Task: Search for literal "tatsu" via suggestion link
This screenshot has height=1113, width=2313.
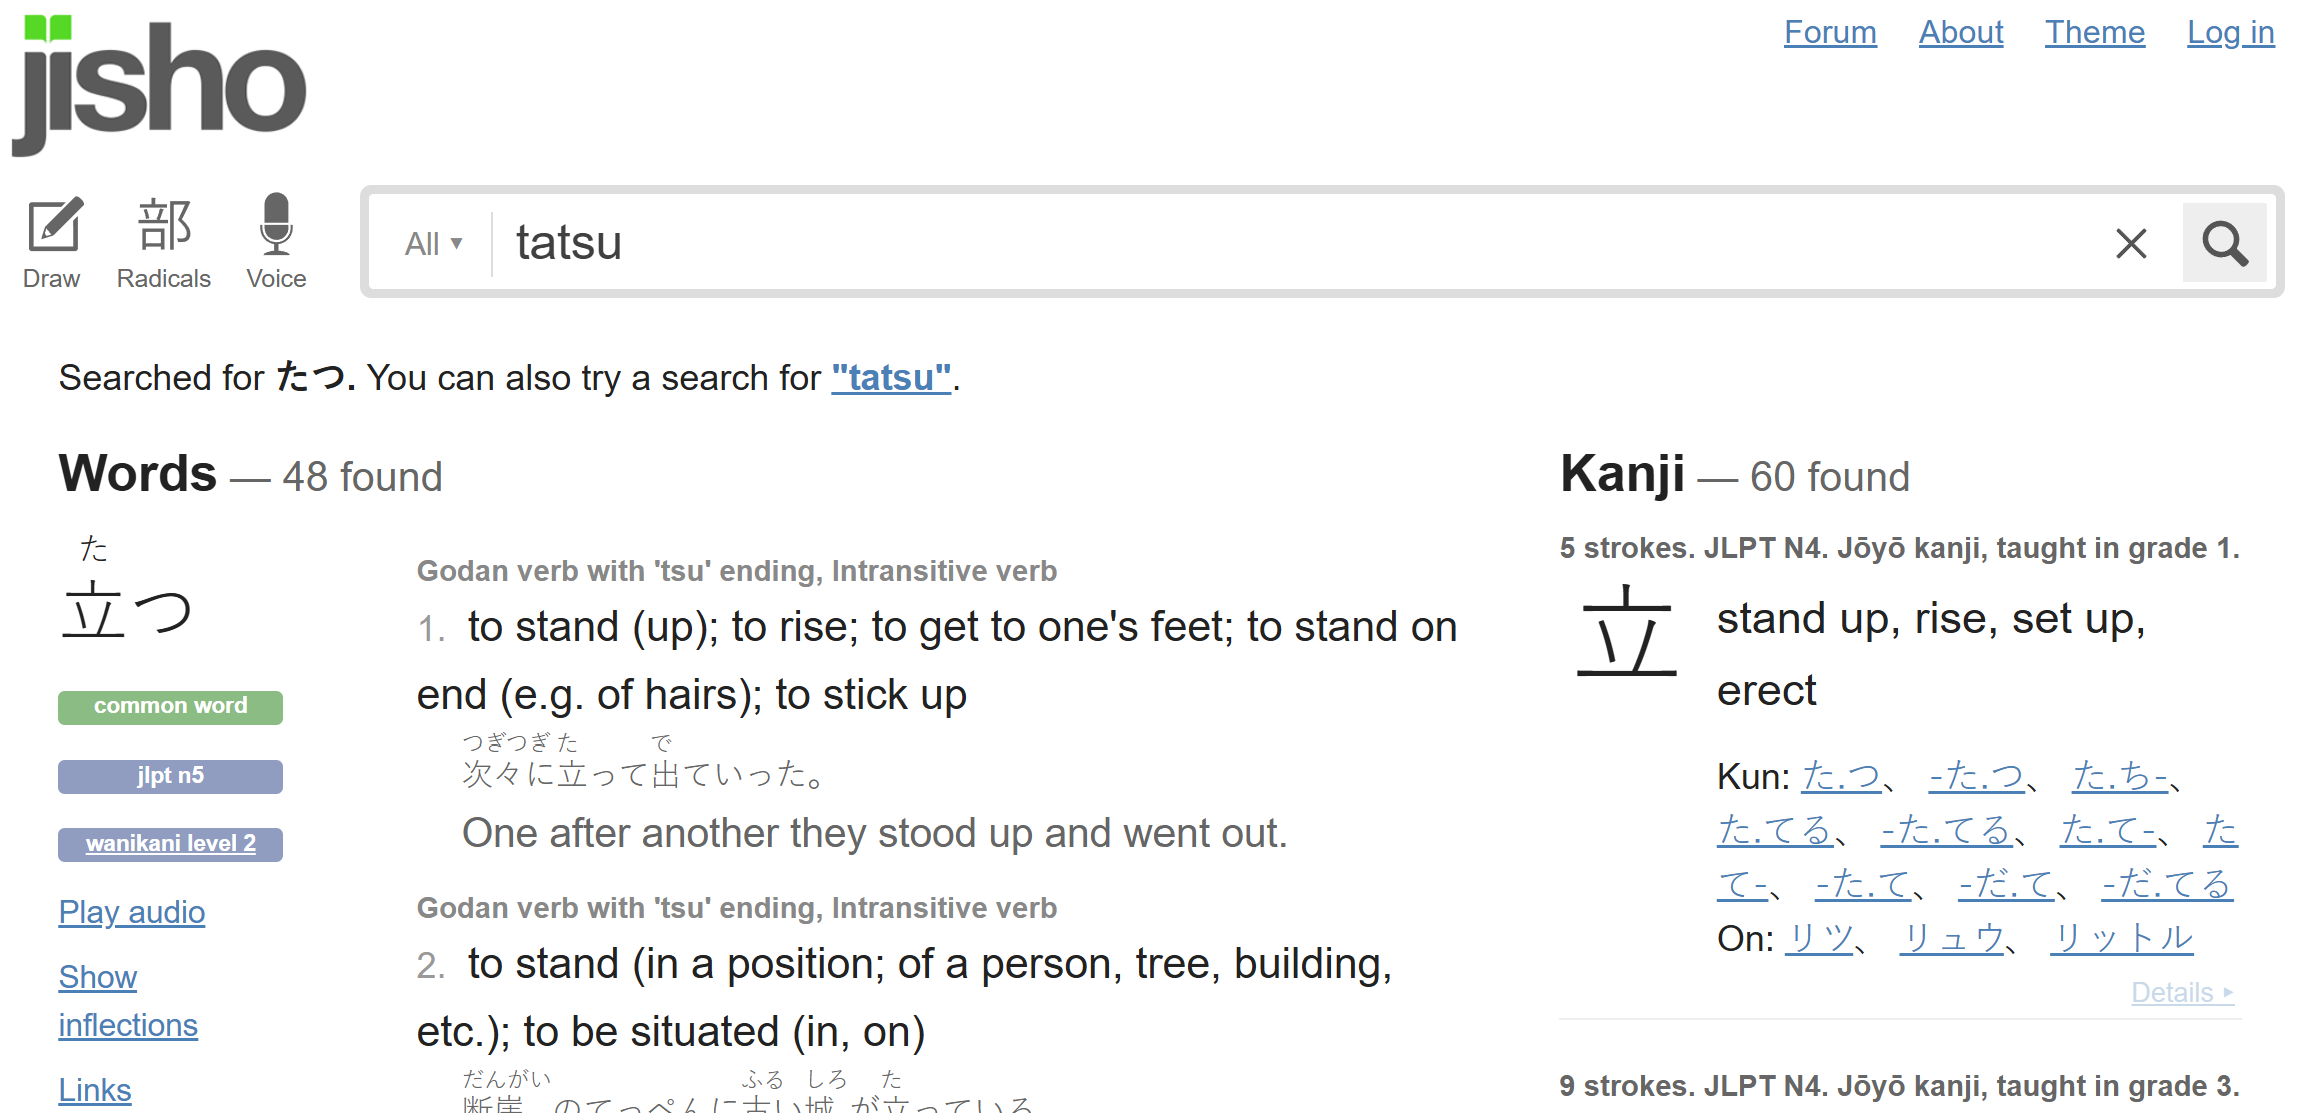Action: pyautogui.click(x=891, y=378)
